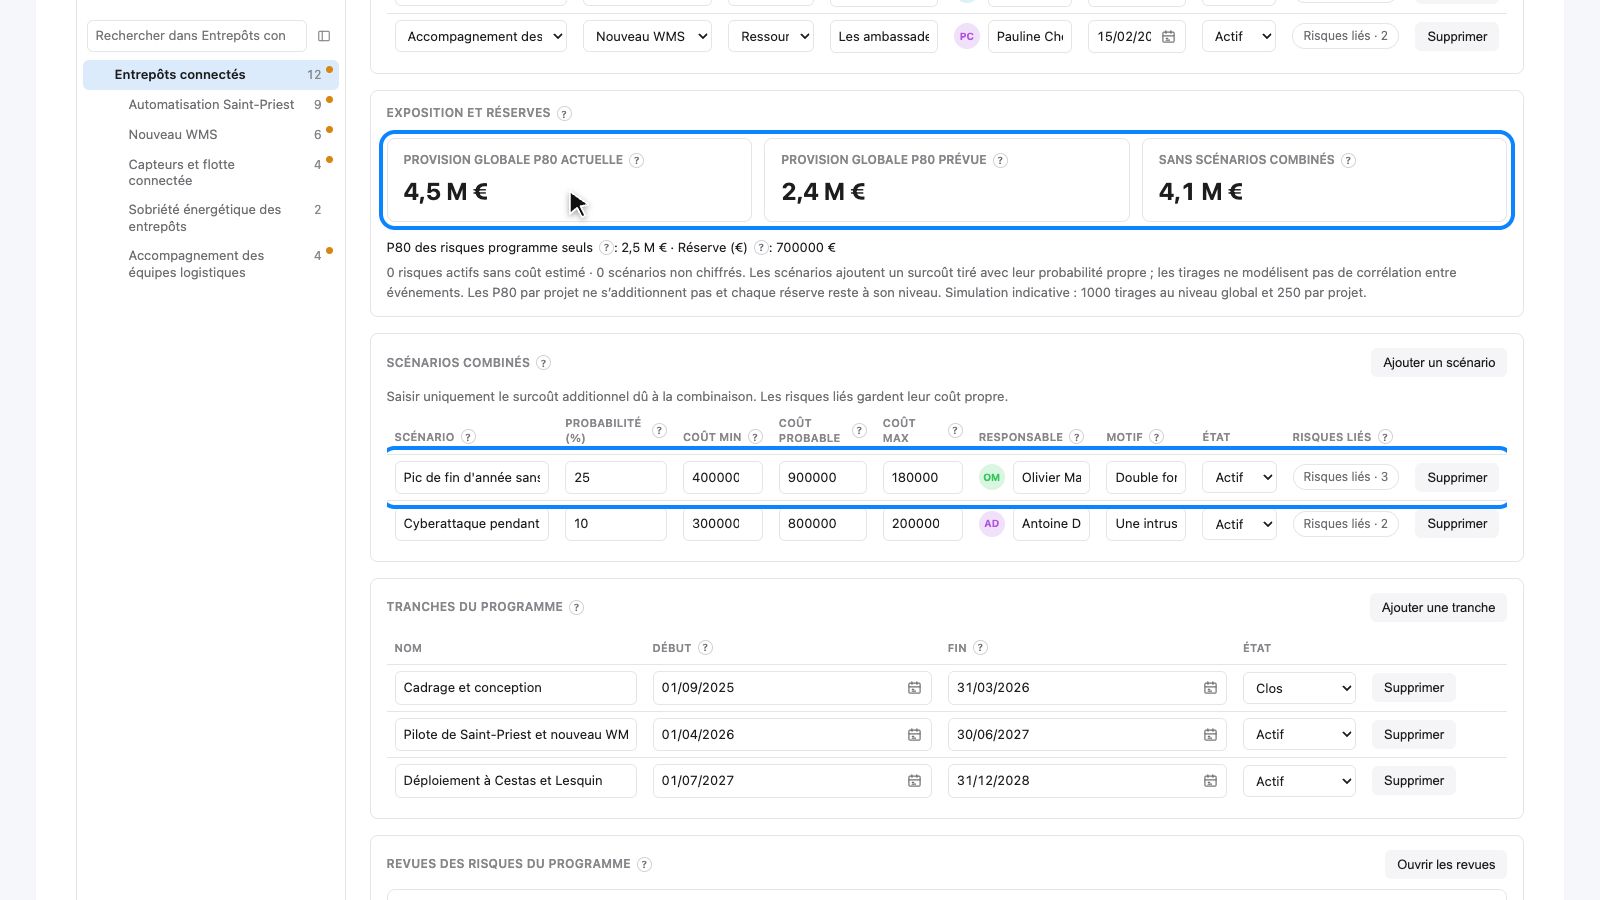Show help for Sans scénarios combinés
1600x900 pixels.
click(1348, 160)
